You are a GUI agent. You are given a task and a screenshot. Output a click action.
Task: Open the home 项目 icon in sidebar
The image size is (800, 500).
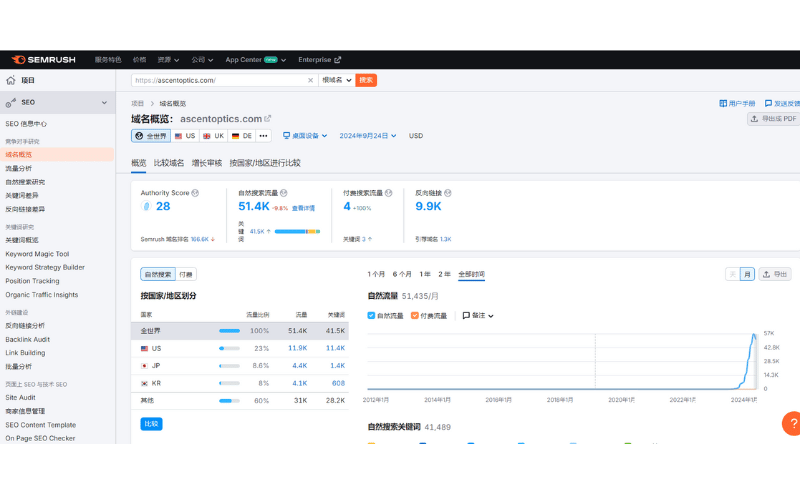pyautogui.click(x=10, y=80)
